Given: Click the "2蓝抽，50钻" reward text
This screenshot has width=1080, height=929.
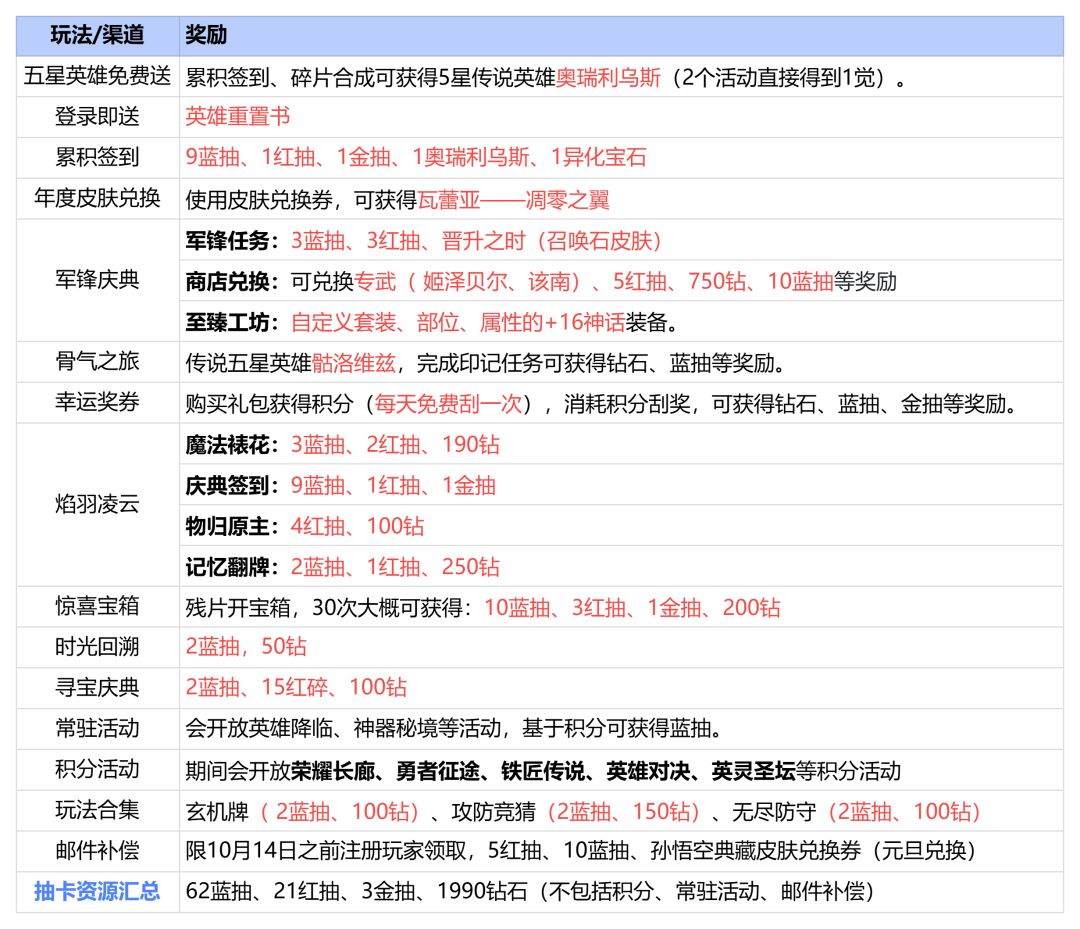Looking at the screenshot, I should [x=246, y=647].
